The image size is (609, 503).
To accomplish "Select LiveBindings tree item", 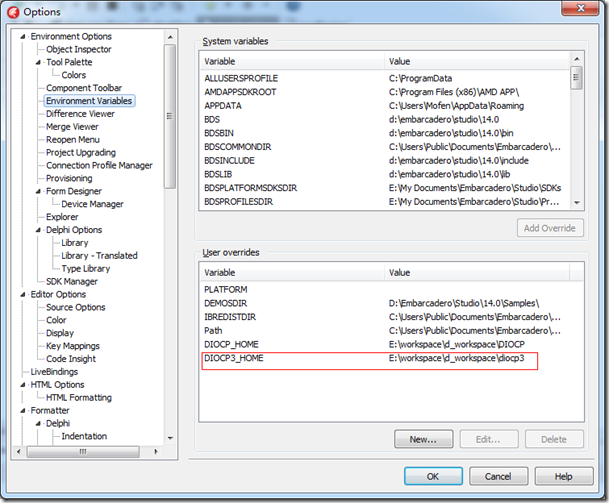I will [54, 372].
